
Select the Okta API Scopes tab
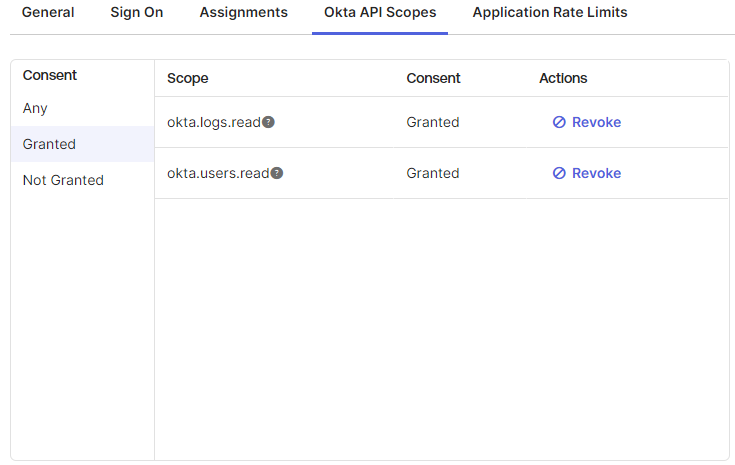(380, 12)
